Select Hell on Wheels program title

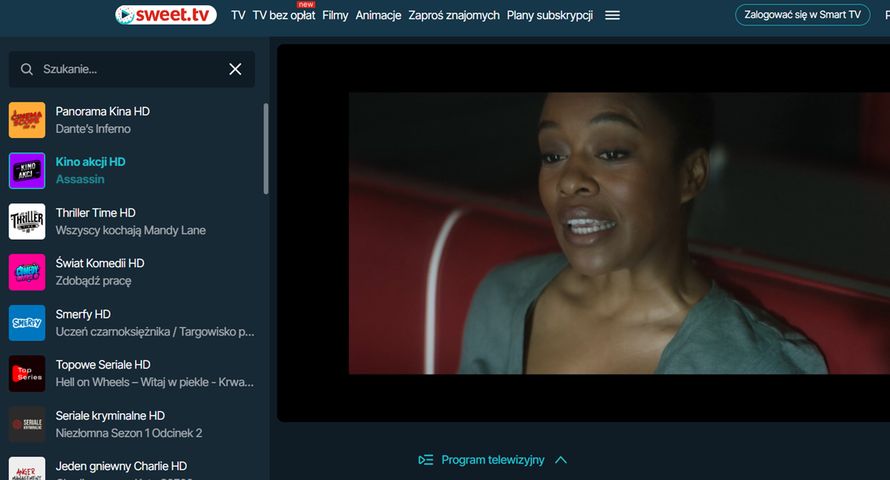click(x=155, y=382)
